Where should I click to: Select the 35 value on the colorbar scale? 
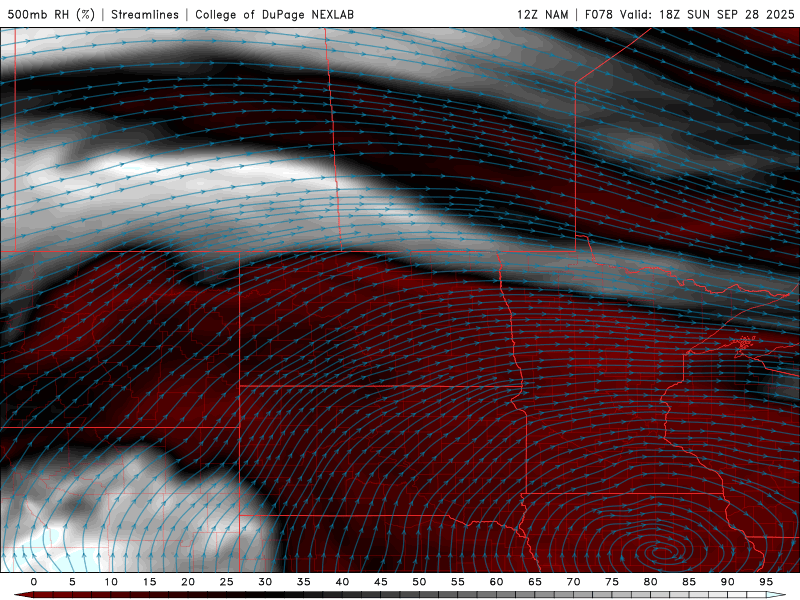303,582
